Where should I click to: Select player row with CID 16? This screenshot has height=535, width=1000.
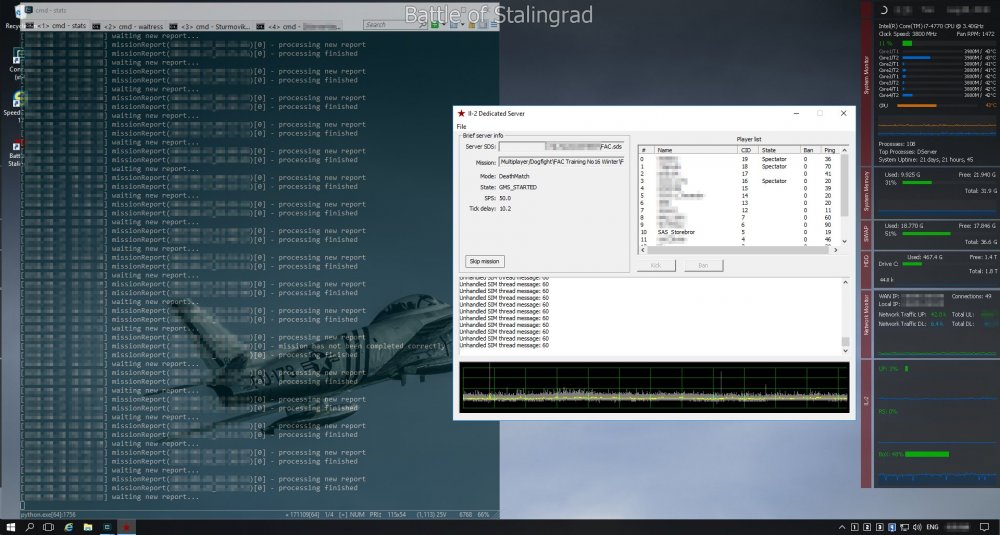pyautogui.click(x=740, y=181)
